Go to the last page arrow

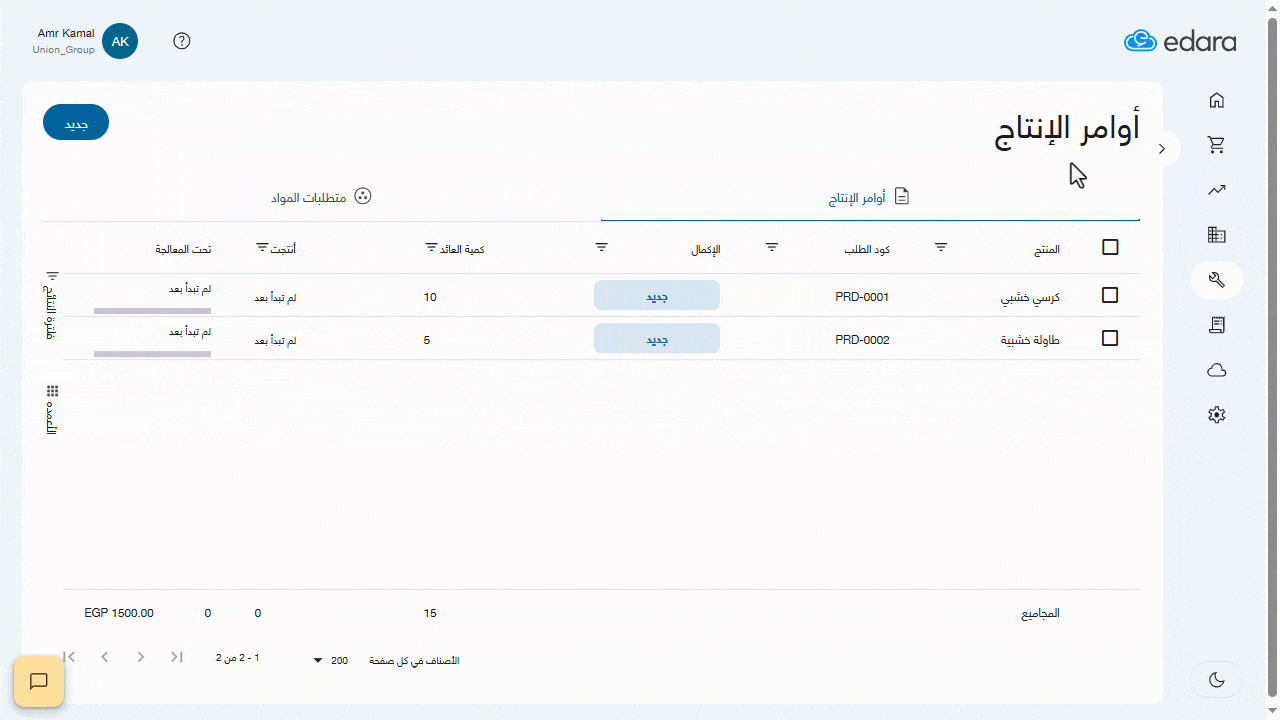[x=177, y=657]
